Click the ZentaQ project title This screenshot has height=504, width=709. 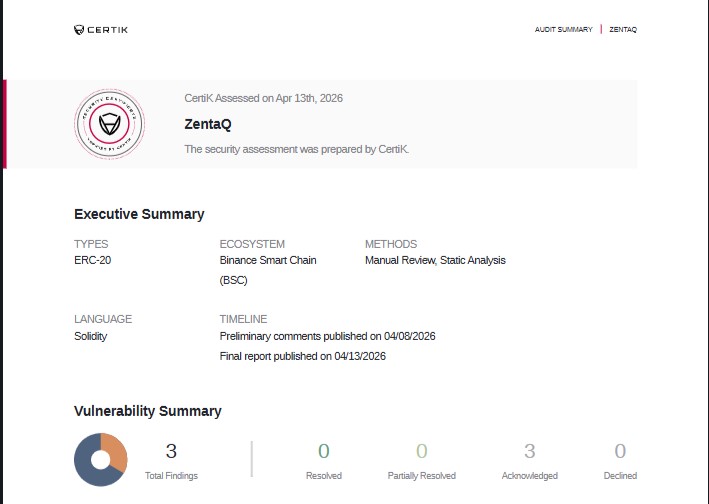pos(208,124)
